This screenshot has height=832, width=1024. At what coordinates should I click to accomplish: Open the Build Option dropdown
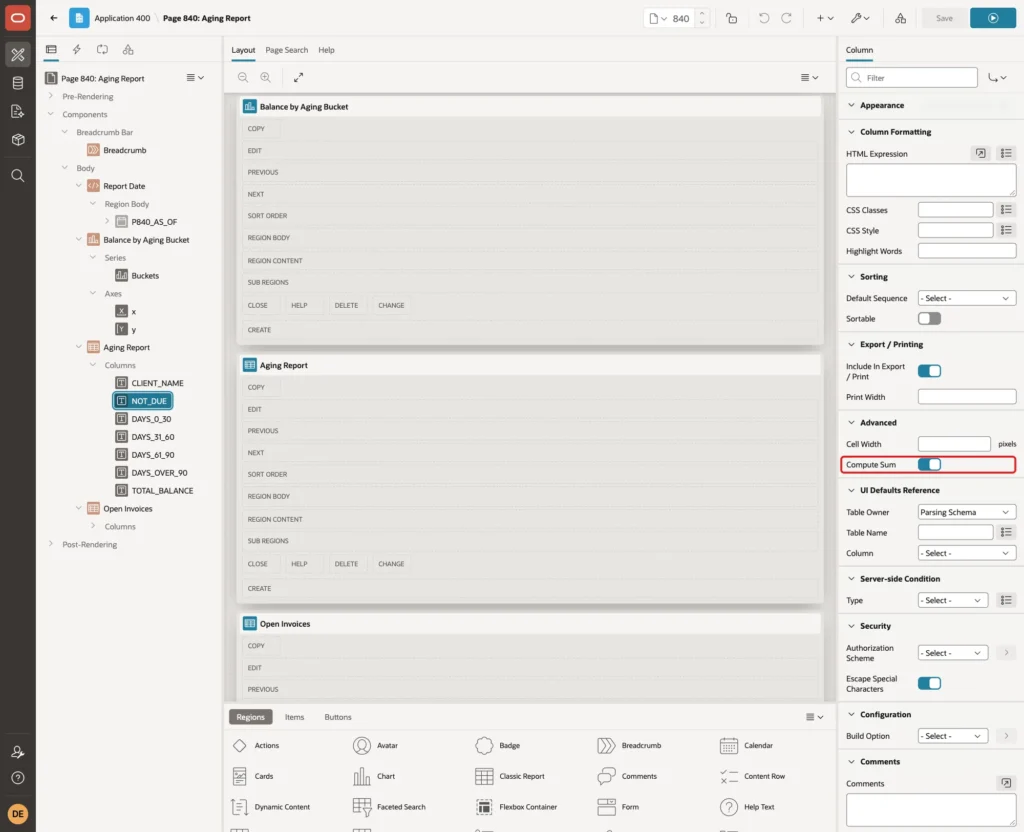point(952,737)
